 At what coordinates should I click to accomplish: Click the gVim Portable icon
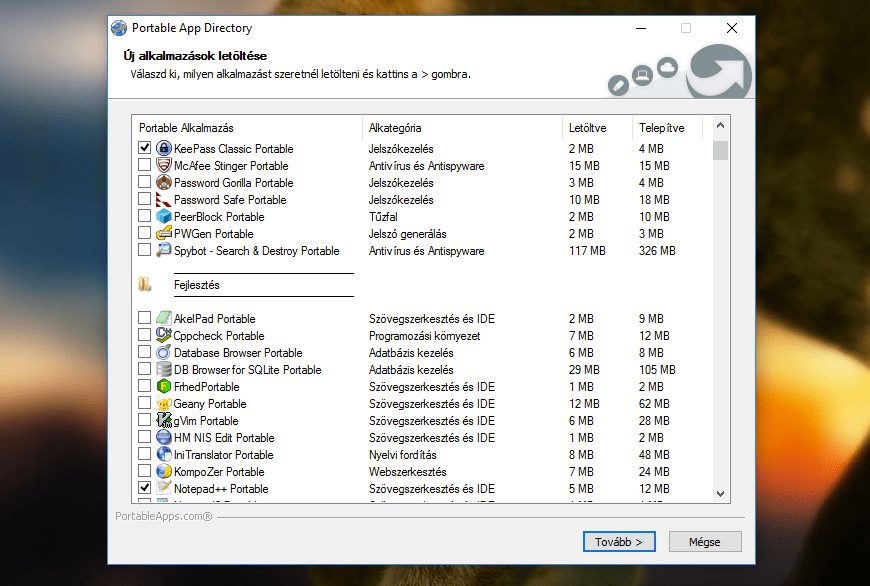point(164,420)
